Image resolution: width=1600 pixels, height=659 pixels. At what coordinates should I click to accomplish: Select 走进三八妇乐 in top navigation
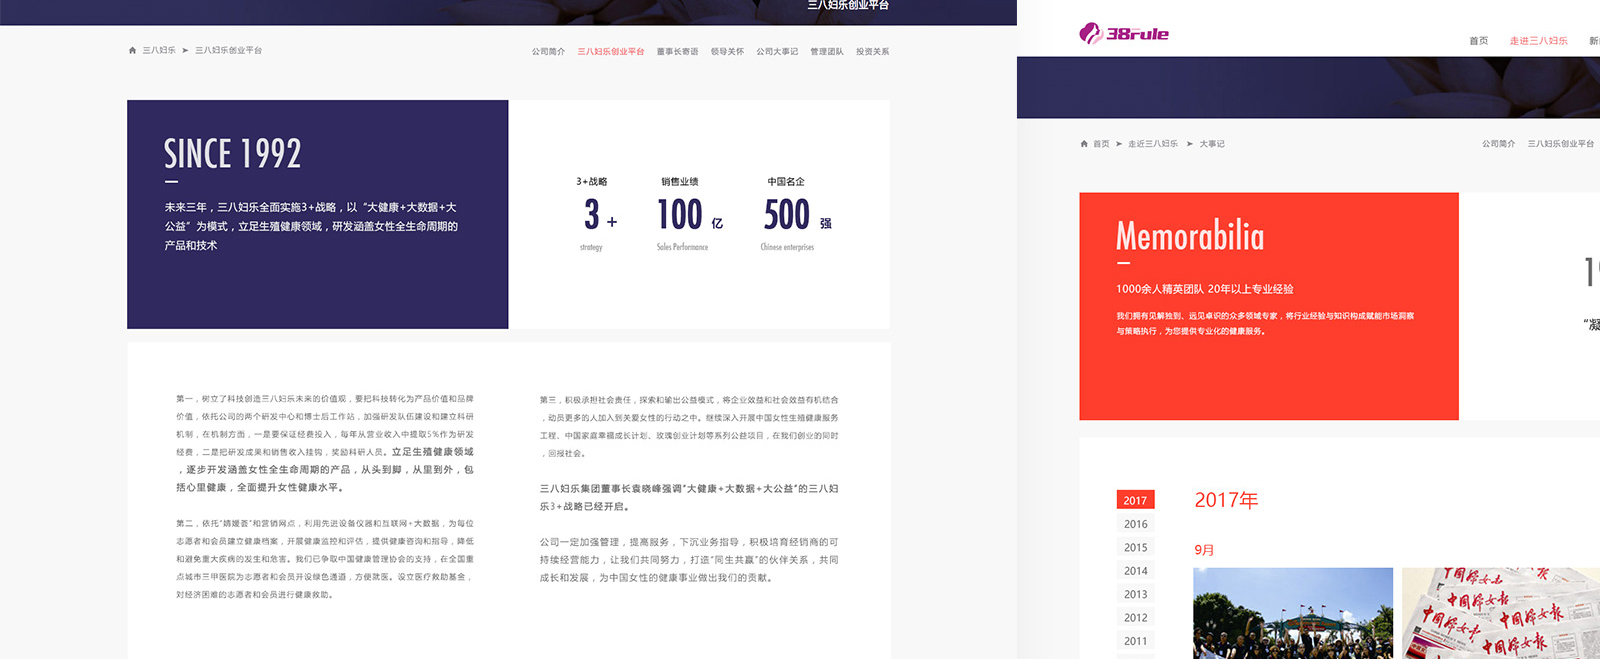click(x=1538, y=41)
